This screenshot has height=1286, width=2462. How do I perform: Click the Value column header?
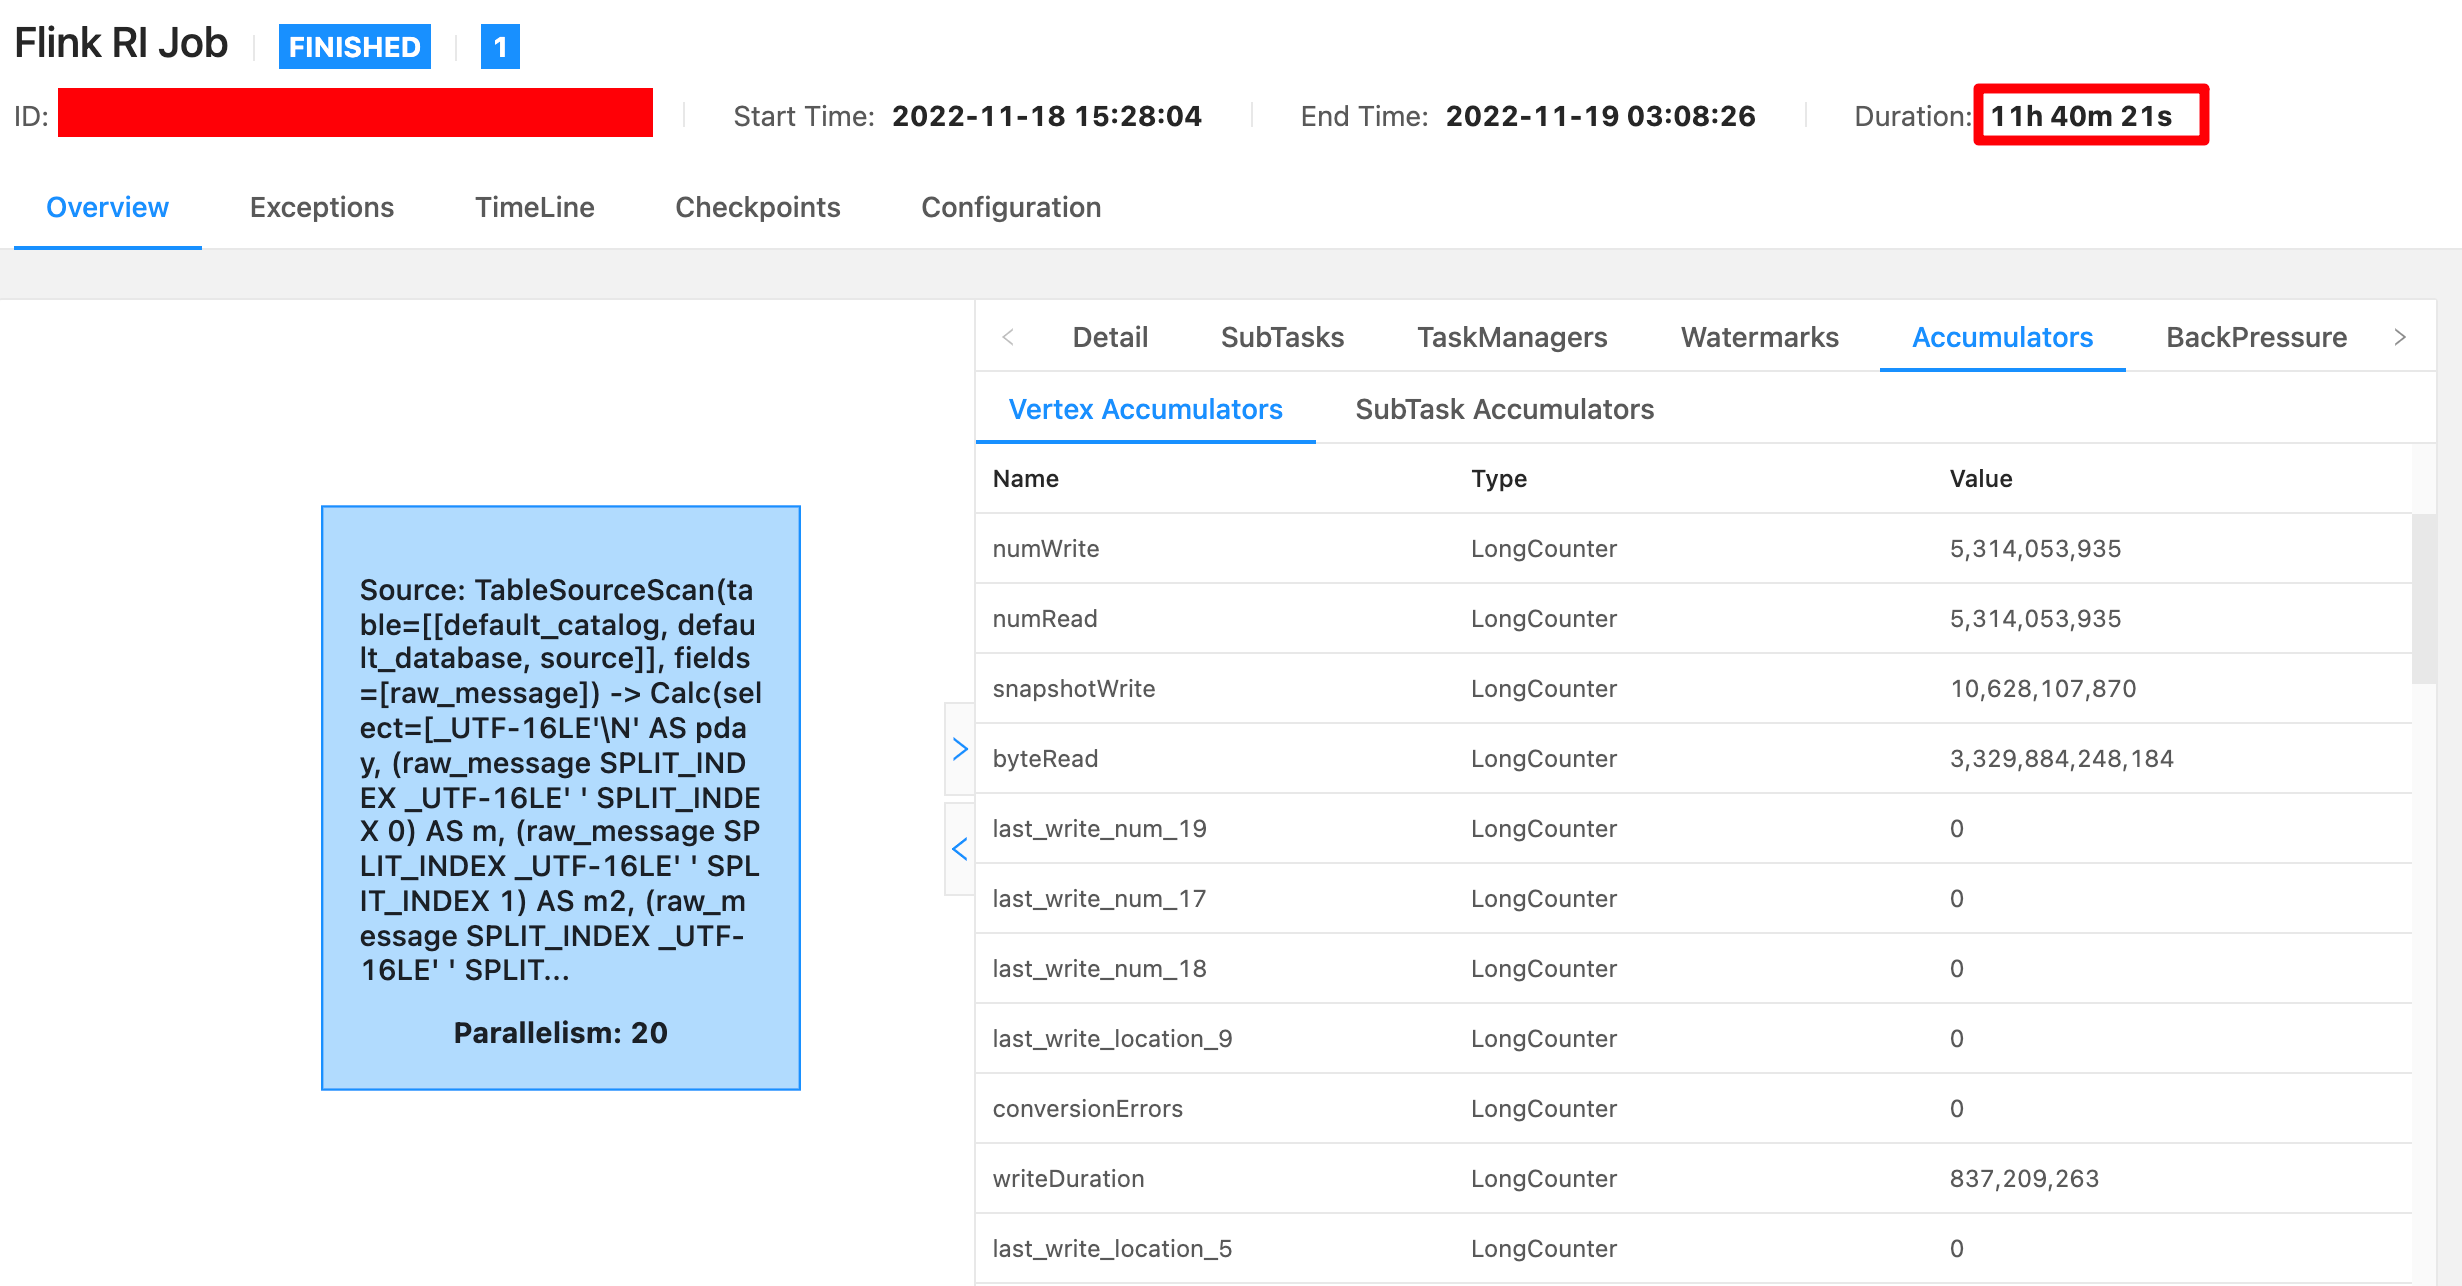tap(1980, 478)
